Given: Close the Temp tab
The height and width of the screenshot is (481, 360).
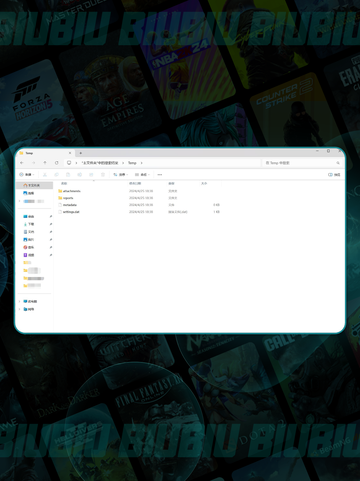Looking at the screenshot, I should click(70, 153).
